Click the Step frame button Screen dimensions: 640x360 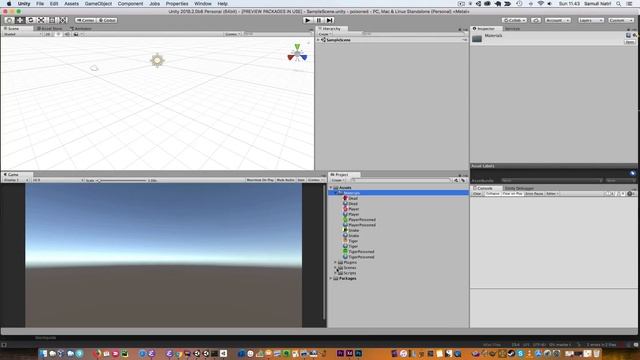pyautogui.click(x=329, y=20)
